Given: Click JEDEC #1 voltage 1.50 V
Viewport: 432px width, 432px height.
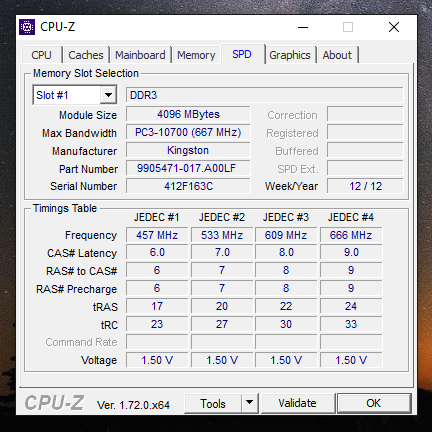Looking at the screenshot, I should click(157, 360).
